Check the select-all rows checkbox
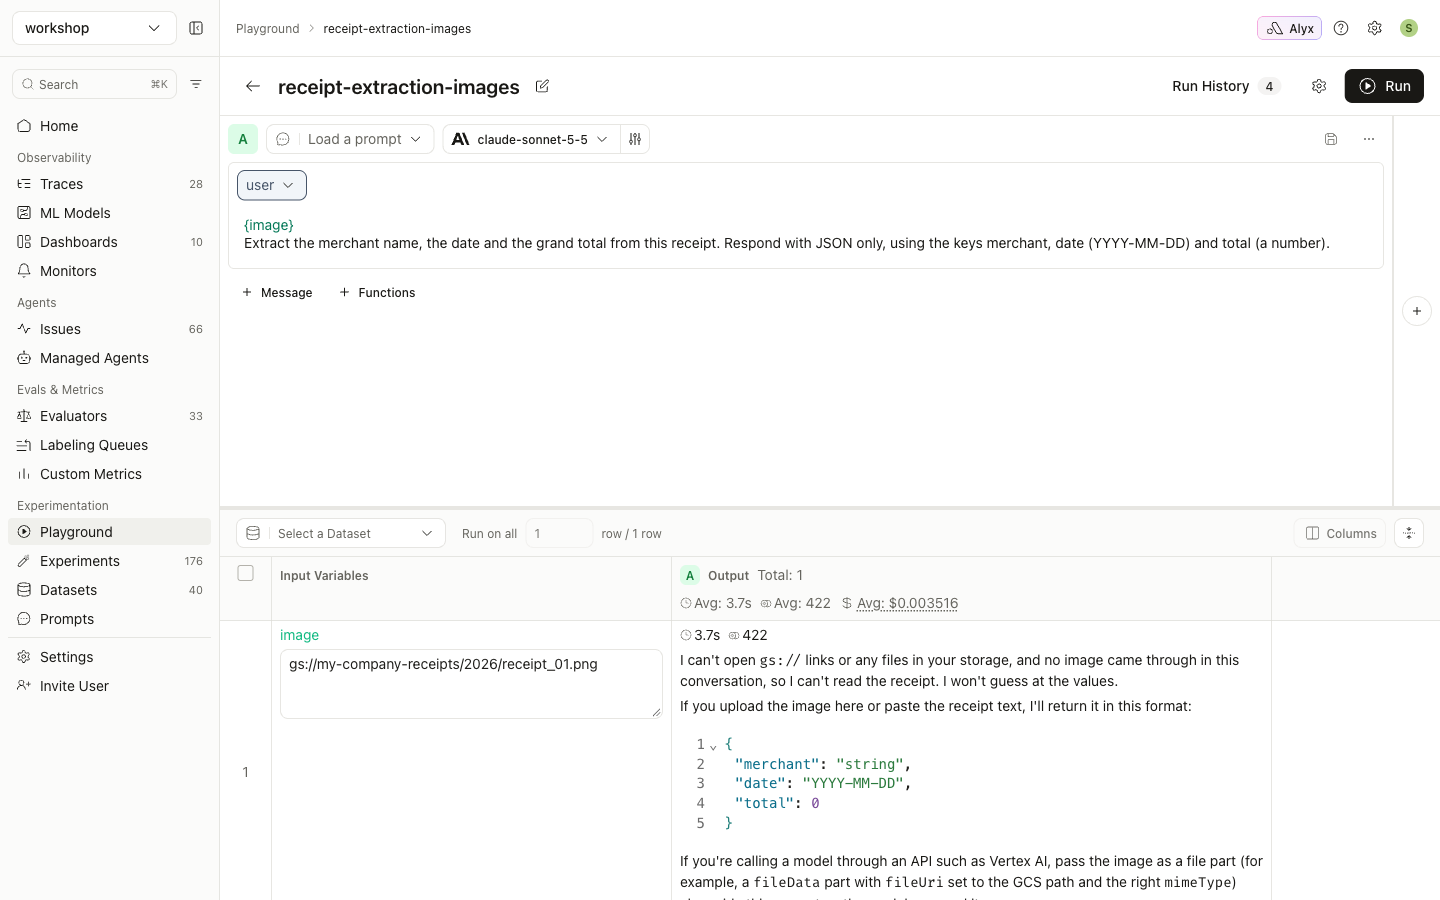Viewport: 1440px width, 900px height. (x=246, y=573)
